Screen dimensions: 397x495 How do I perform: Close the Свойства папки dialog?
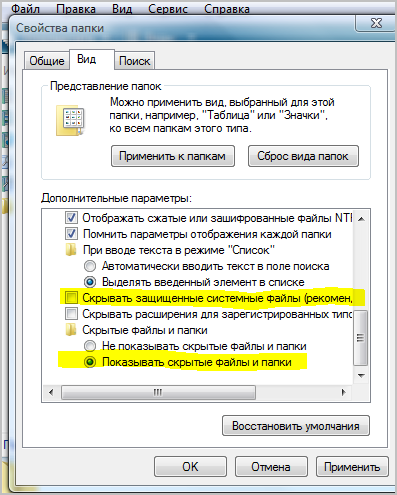click(x=376, y=23)
